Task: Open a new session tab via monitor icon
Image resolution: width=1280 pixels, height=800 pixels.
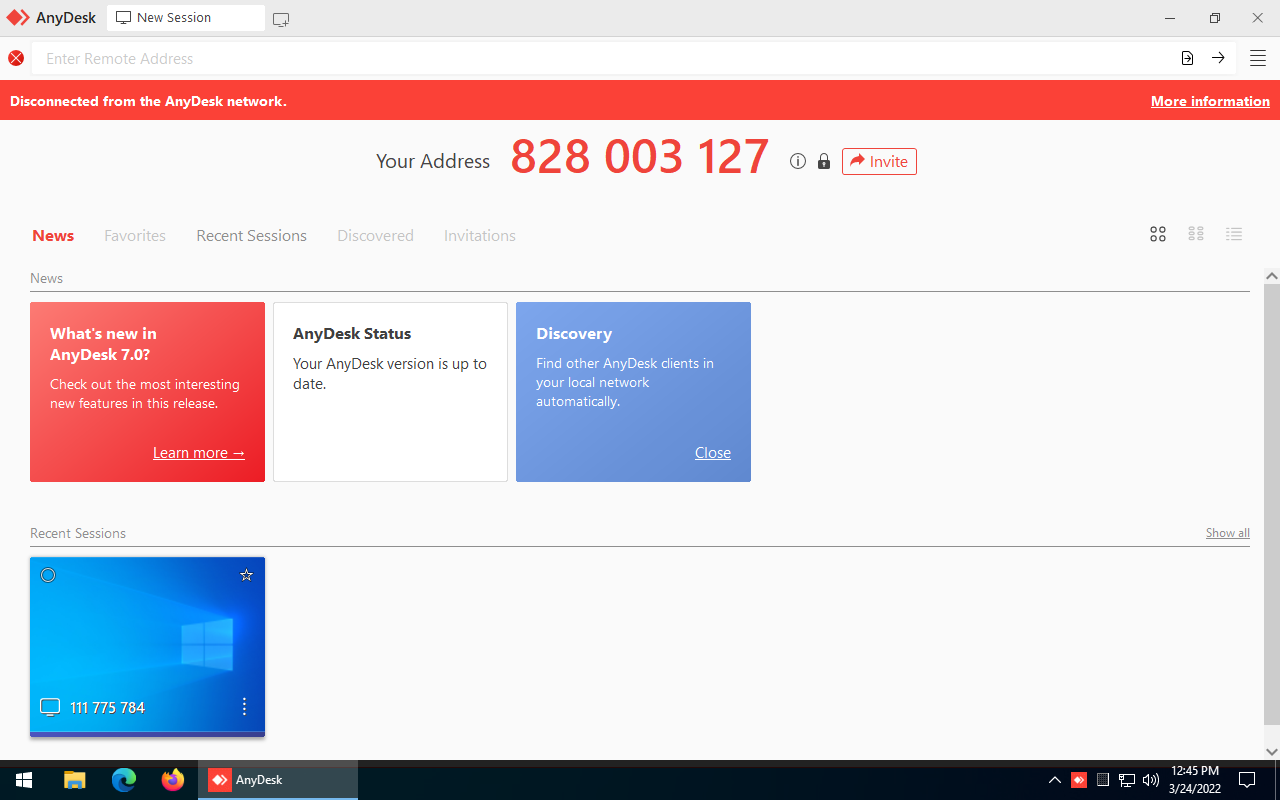Action: [280, 18]
